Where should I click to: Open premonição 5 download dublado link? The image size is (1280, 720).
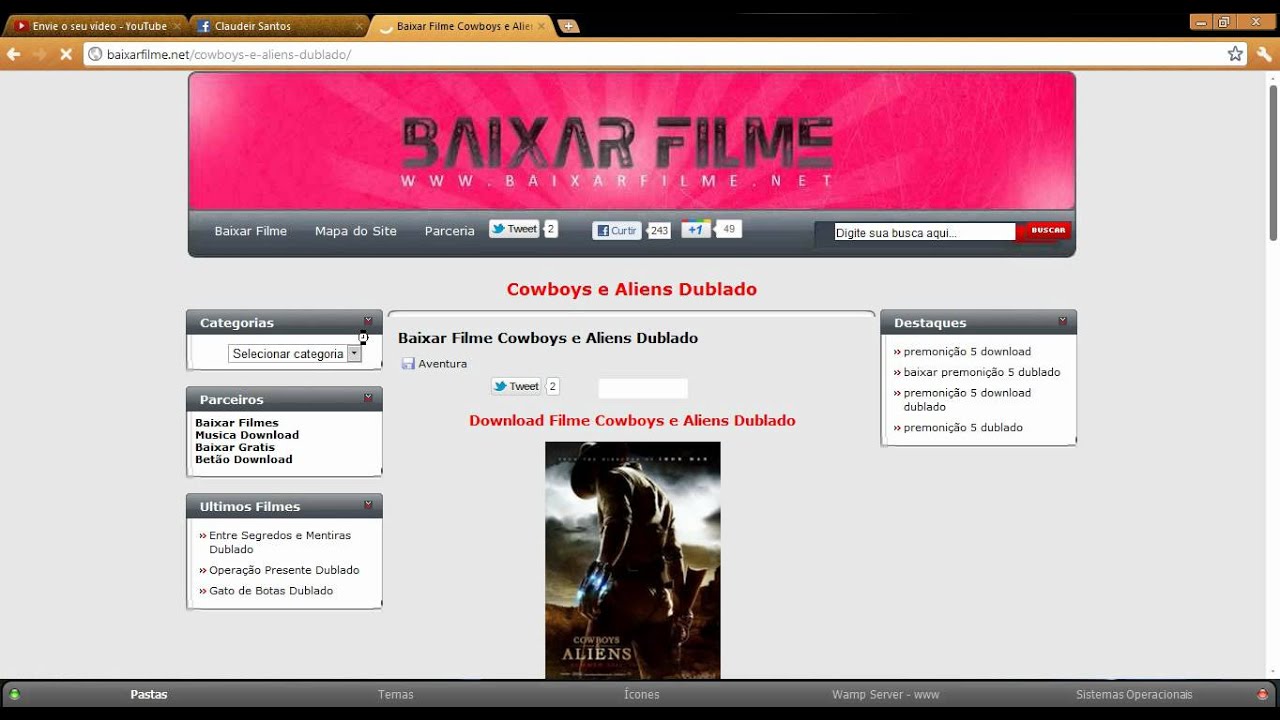(967, 400)
